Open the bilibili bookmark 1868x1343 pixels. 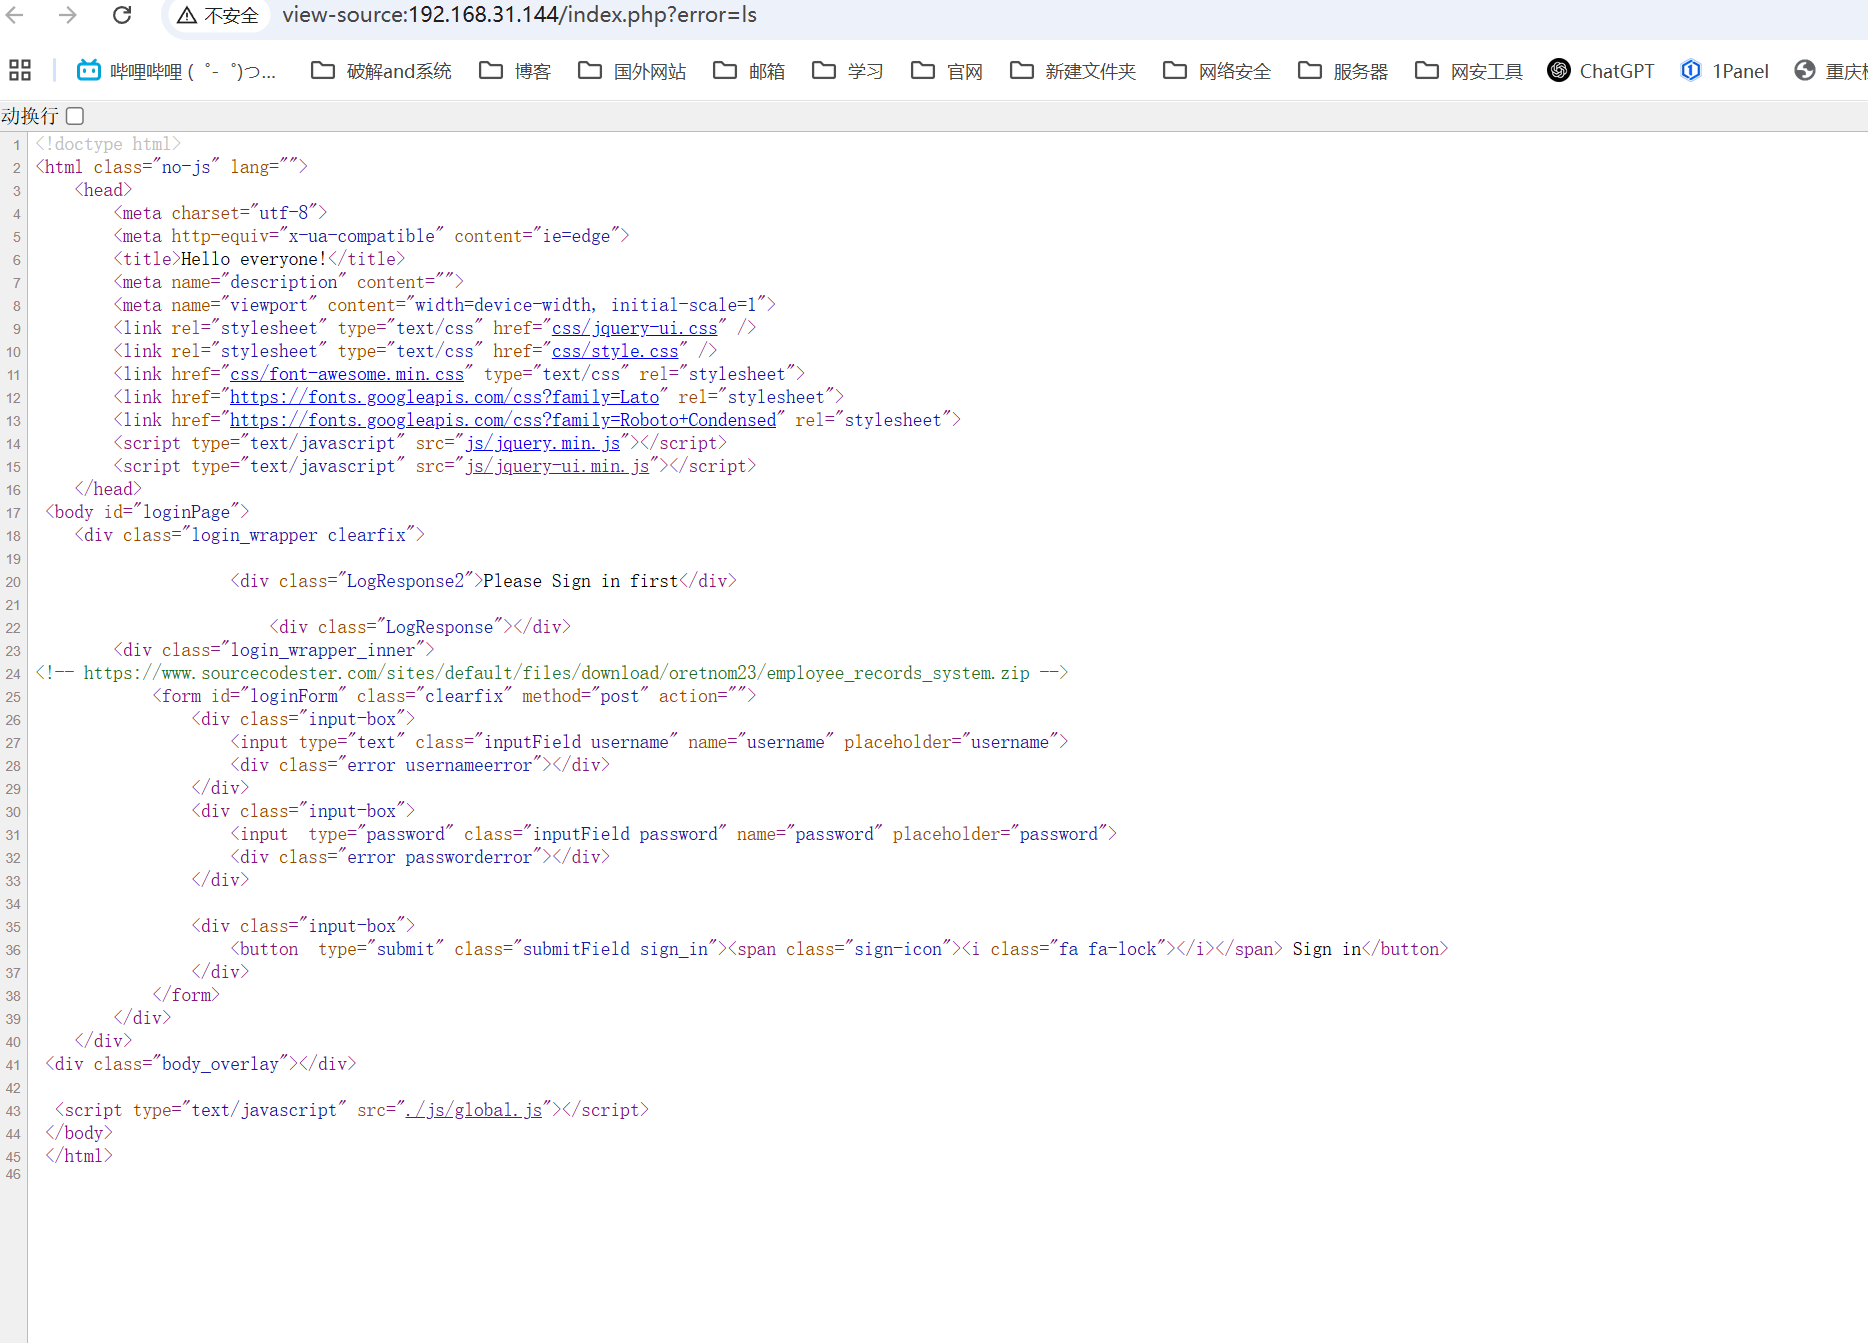tap(177, 71)
